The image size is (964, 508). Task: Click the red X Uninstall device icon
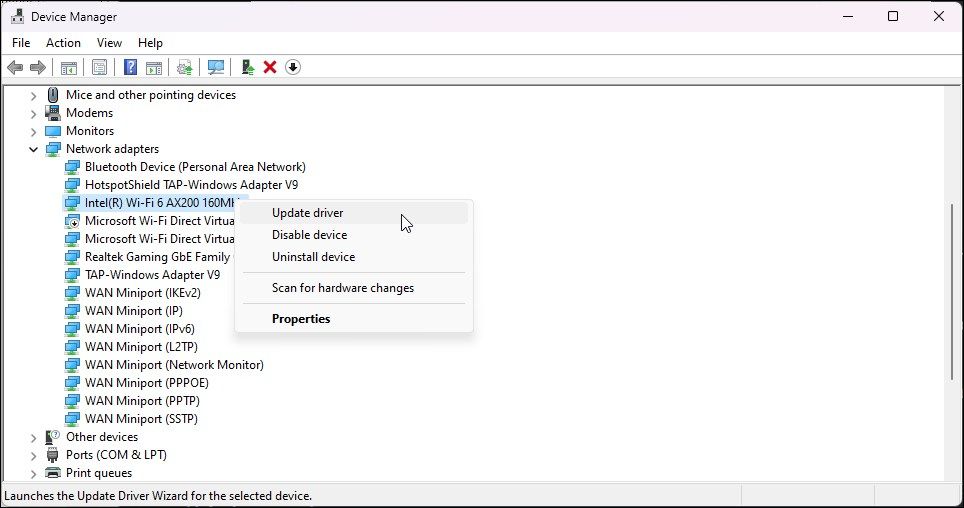[x=270, y=67]
